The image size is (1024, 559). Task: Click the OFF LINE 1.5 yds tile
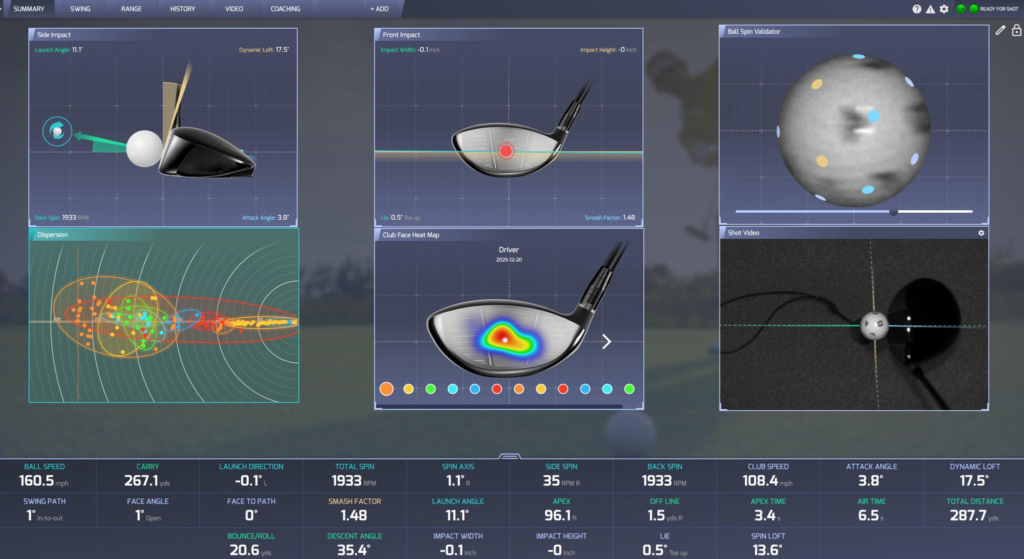tap(665, 510)
